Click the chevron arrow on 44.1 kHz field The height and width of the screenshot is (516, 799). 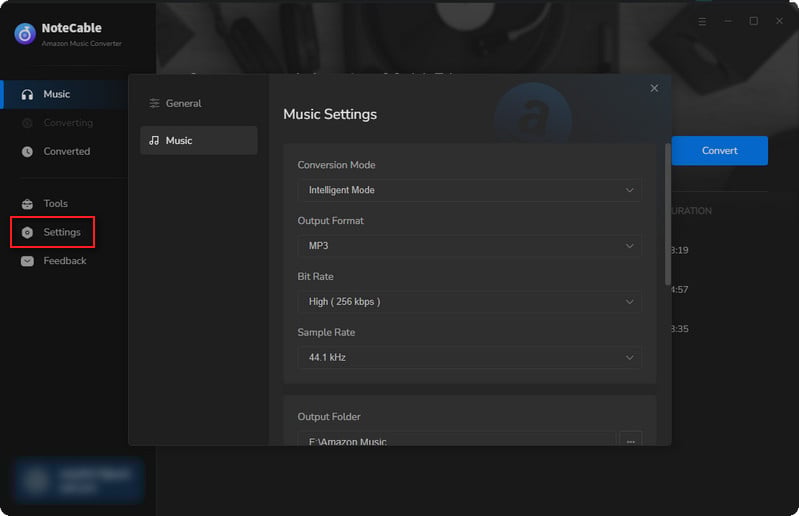pyautogui.click(x=630, y=358)
